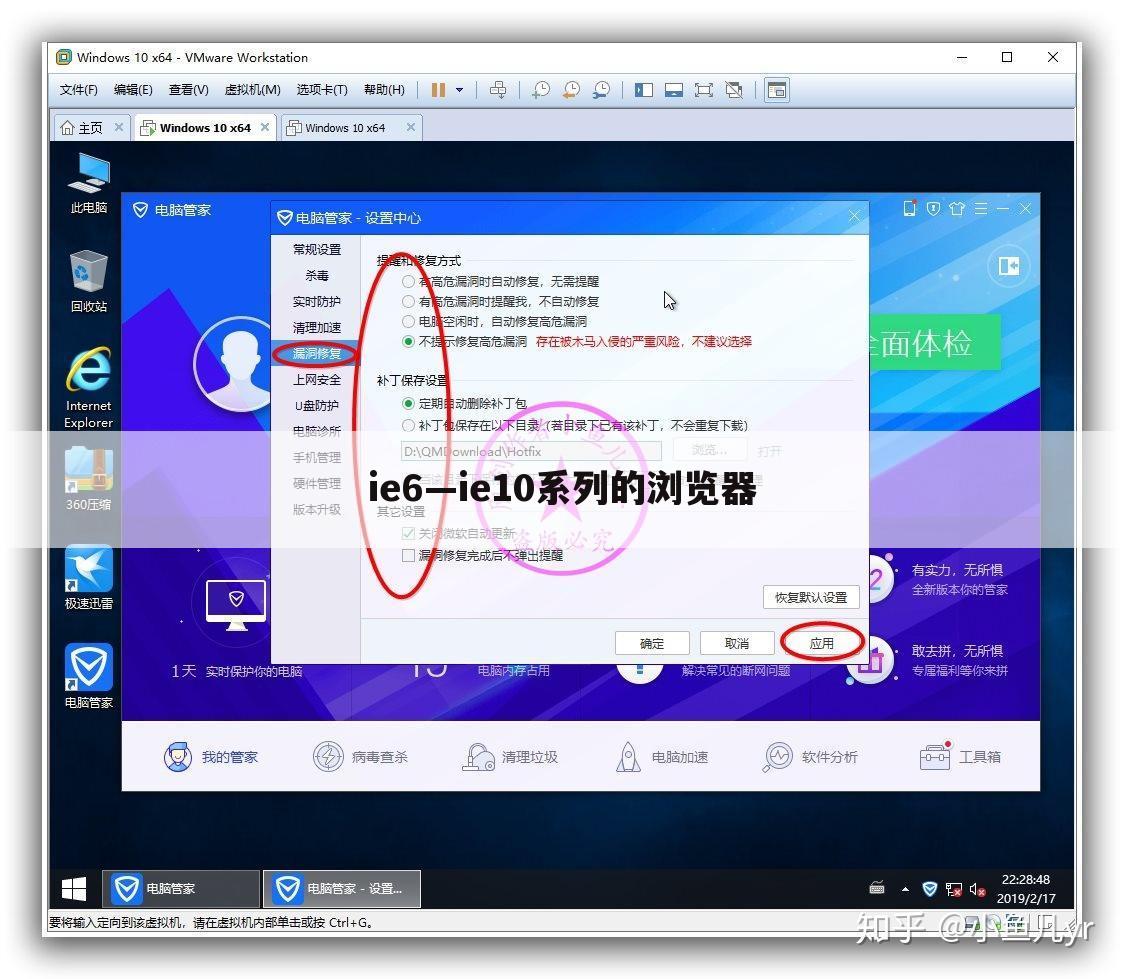Open 工具箱 in bottom navigation
Viewport: 1124px width, 979px height.
pos(960,757)
